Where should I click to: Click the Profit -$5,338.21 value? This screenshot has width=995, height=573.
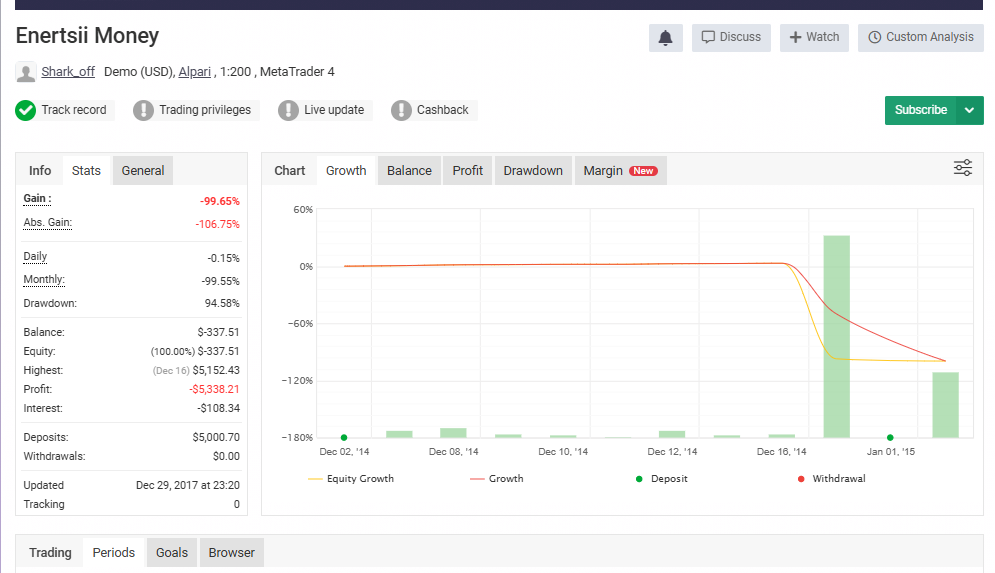click(x=214, y=389)
